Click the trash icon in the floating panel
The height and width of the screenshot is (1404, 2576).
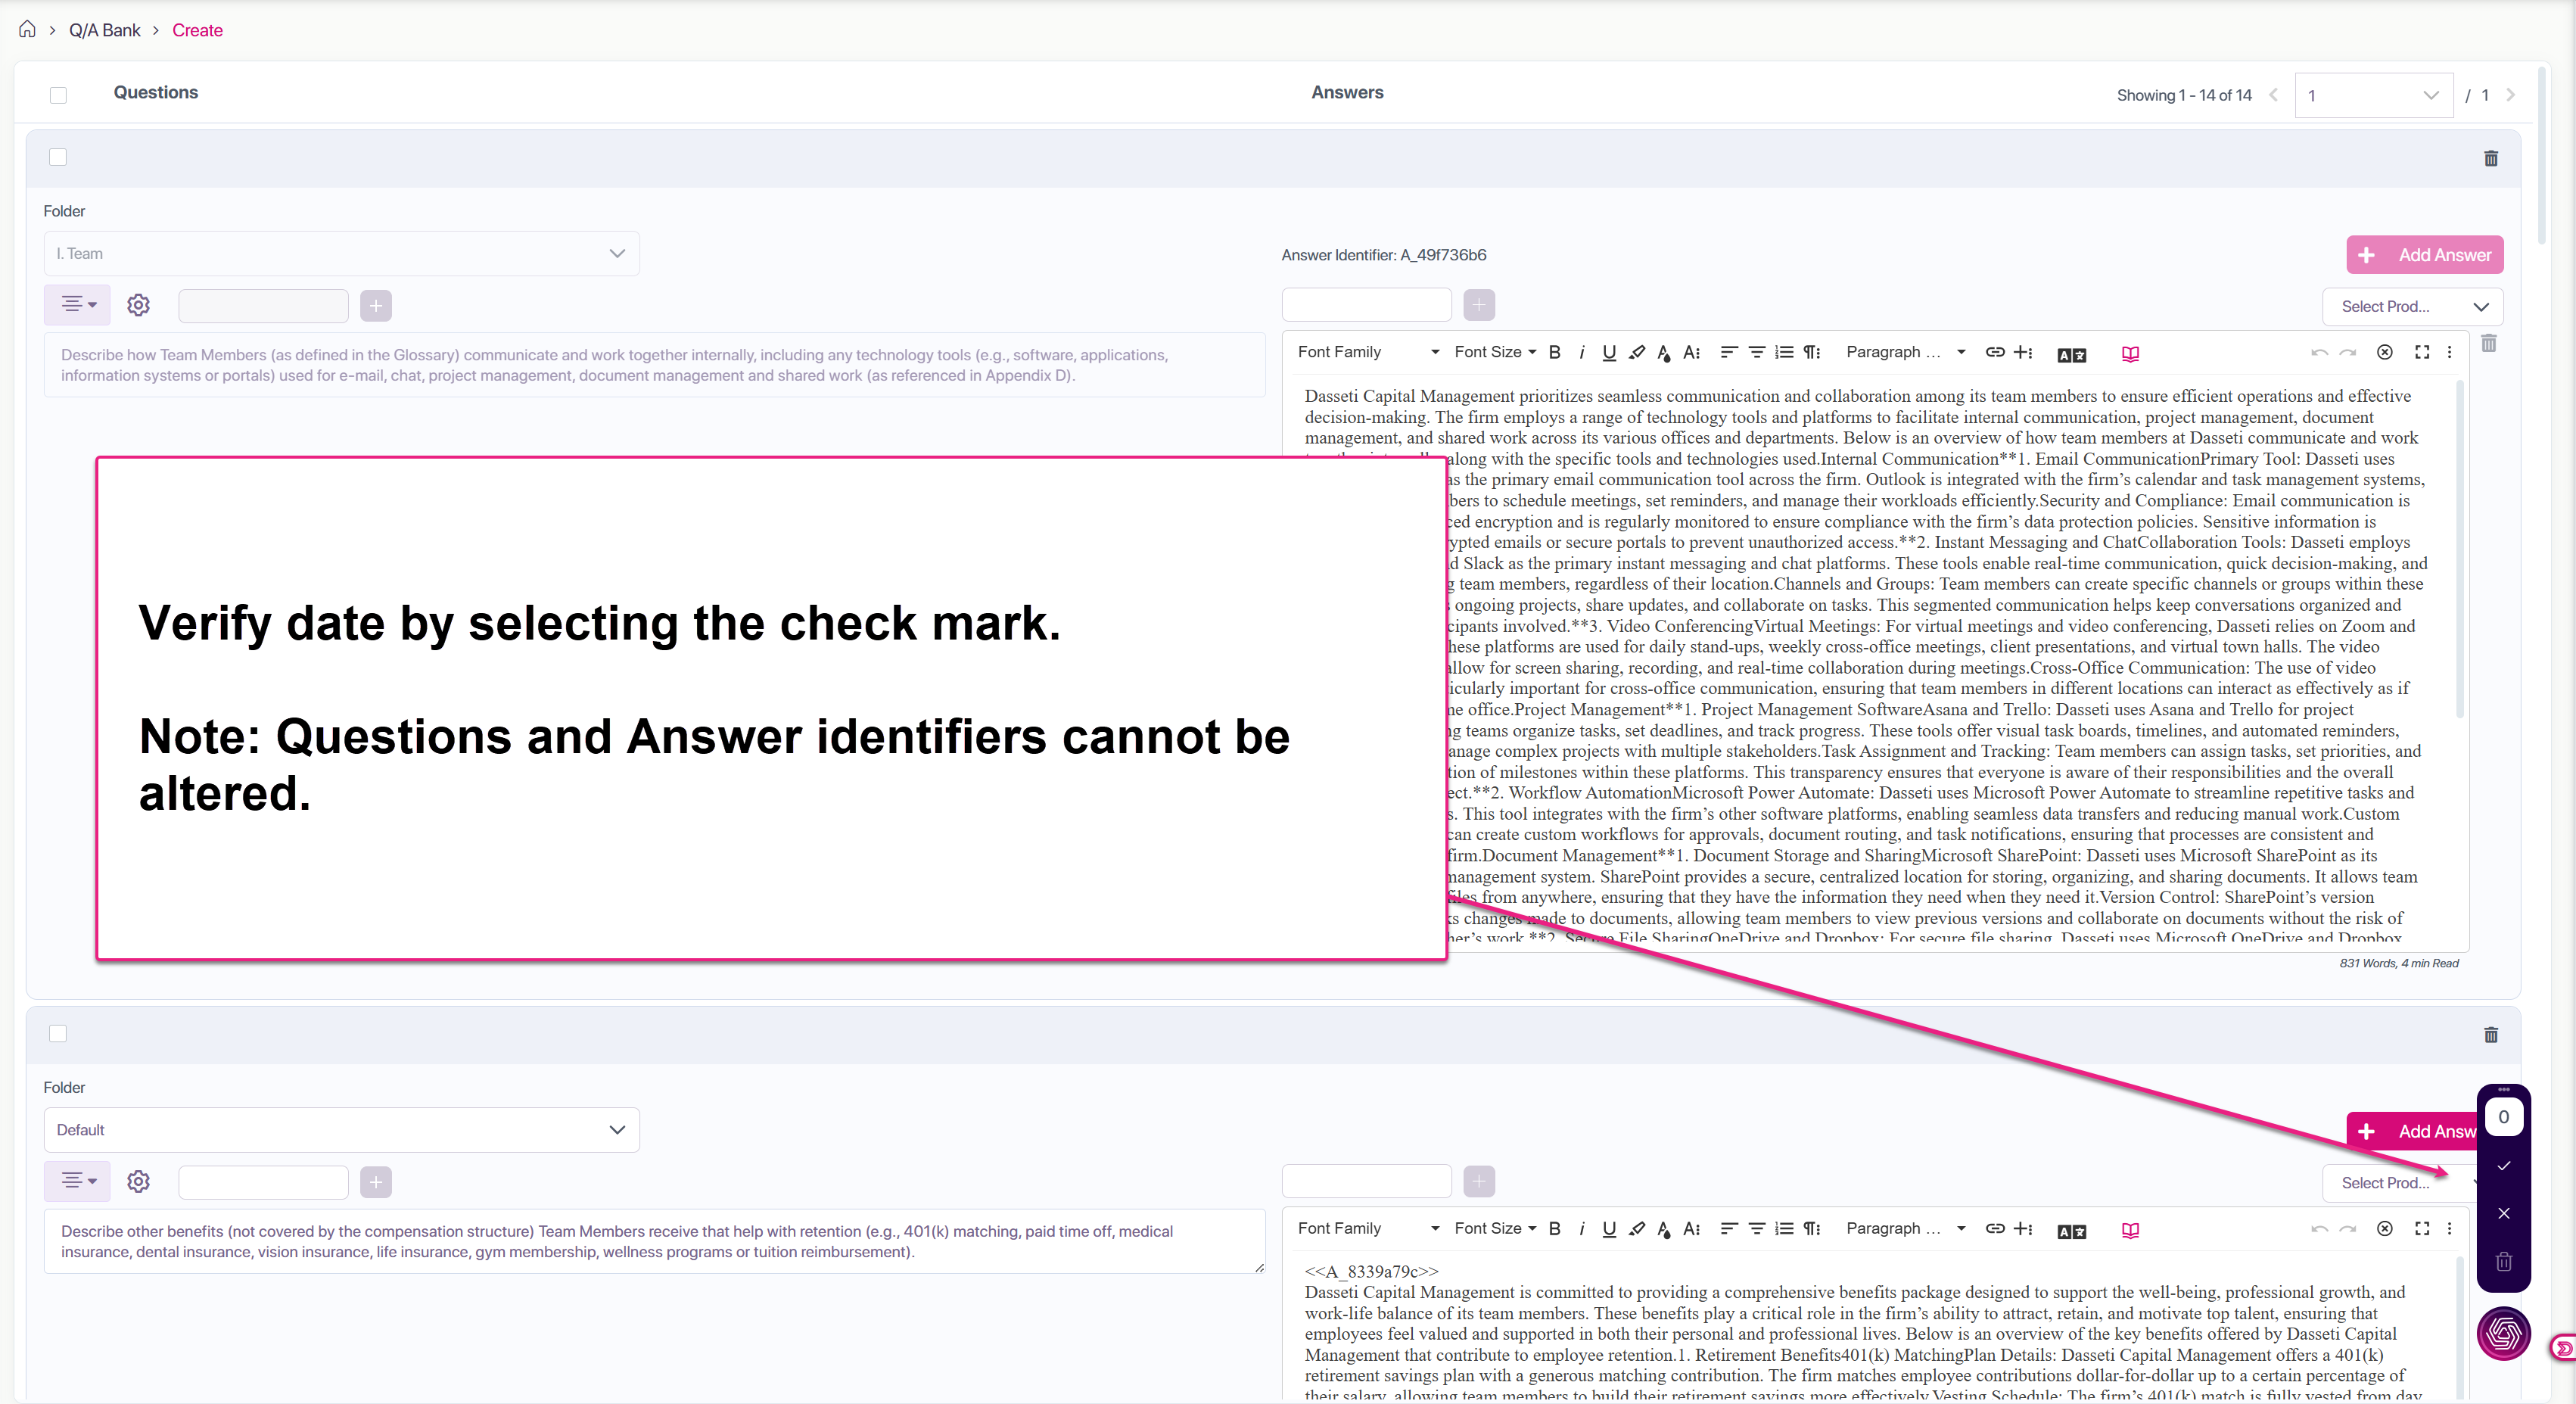(2503, 1261)
